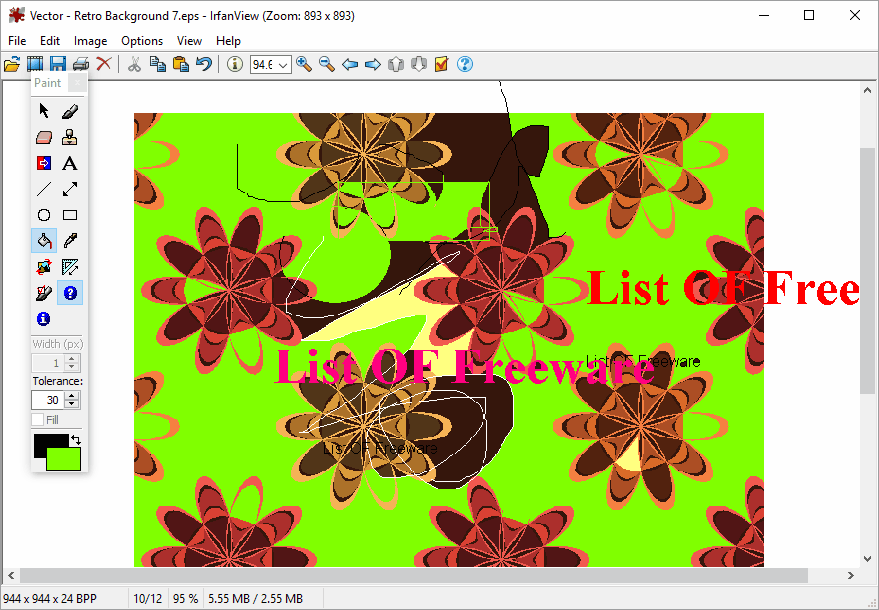879x610 pixels.
Task: Select the slanted brush tool icon below Rotate
Action: [x=44, y=293]
